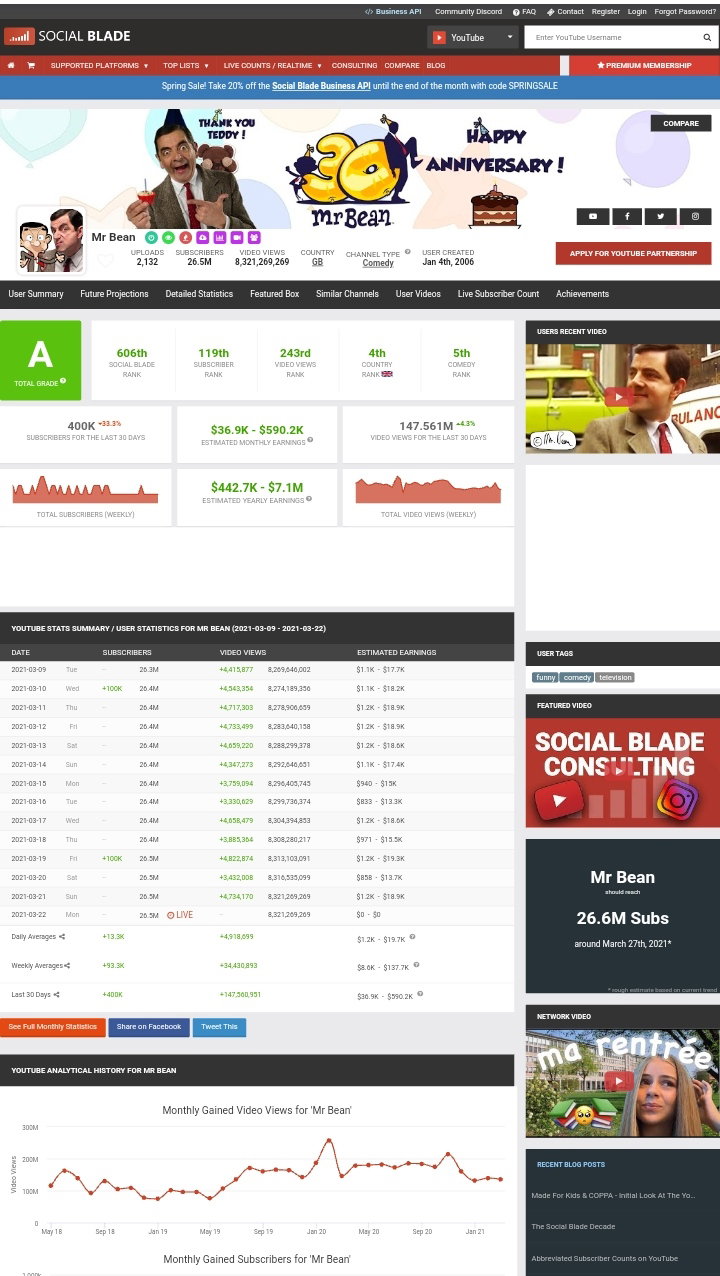This screenshot has height=1276, width=720.
Task: Click share icon next to Last 30 Days
Action: coord(56,995)
